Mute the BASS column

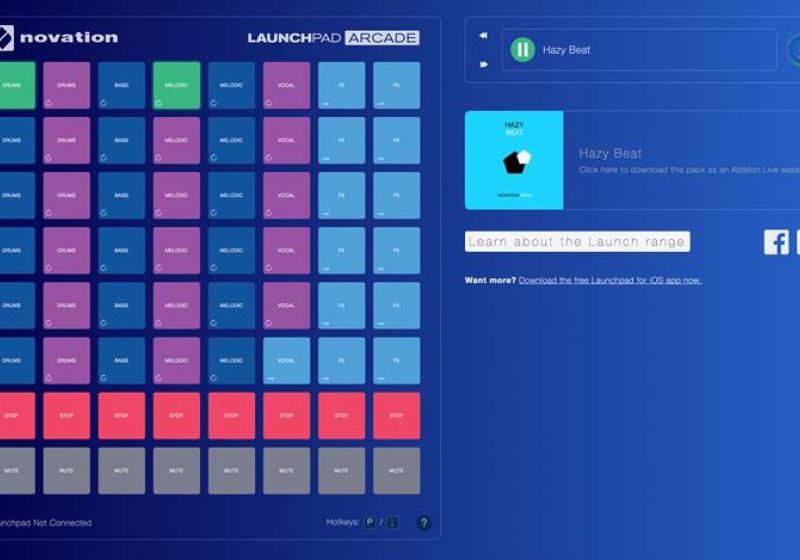coord(121,471)
